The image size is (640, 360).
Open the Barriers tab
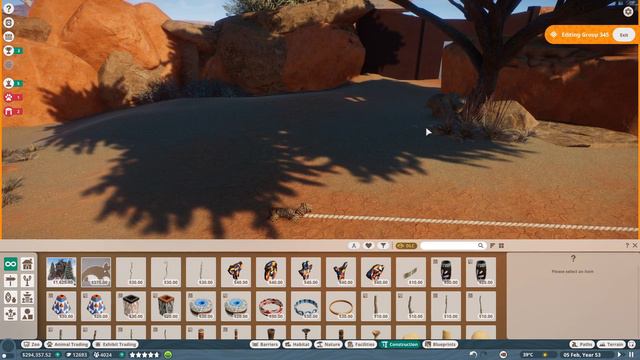click(265, 344)
